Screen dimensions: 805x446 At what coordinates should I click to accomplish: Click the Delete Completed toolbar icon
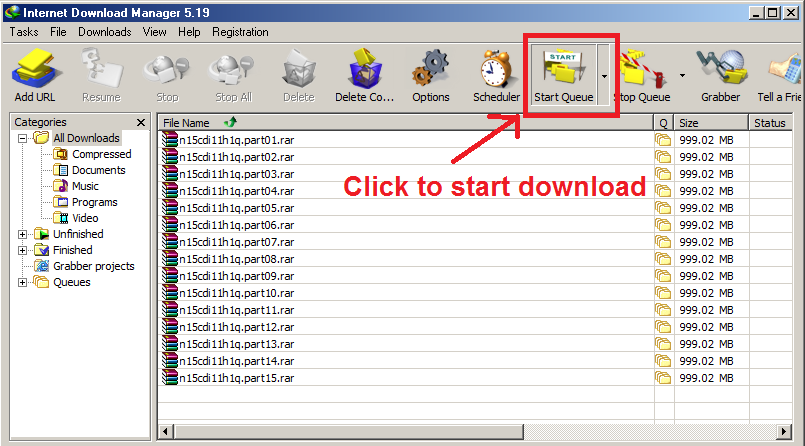pyautogui.click(x=365, y=68)
